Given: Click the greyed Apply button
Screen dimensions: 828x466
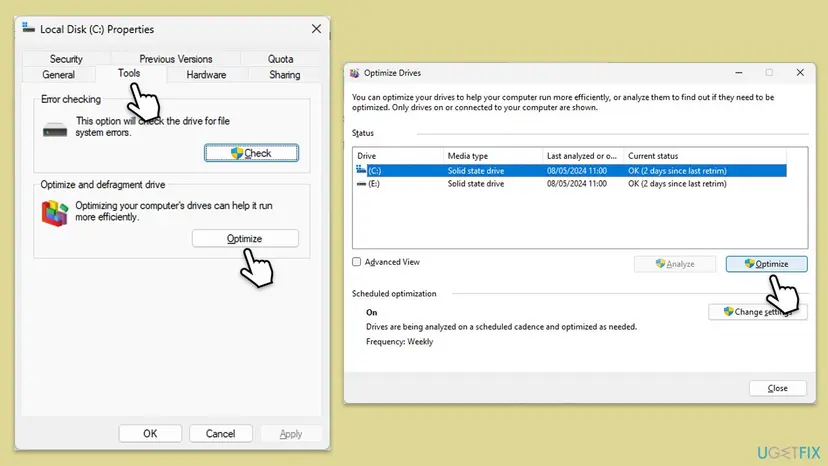Looking at the screenshot, I should click(x=290, y=434).
